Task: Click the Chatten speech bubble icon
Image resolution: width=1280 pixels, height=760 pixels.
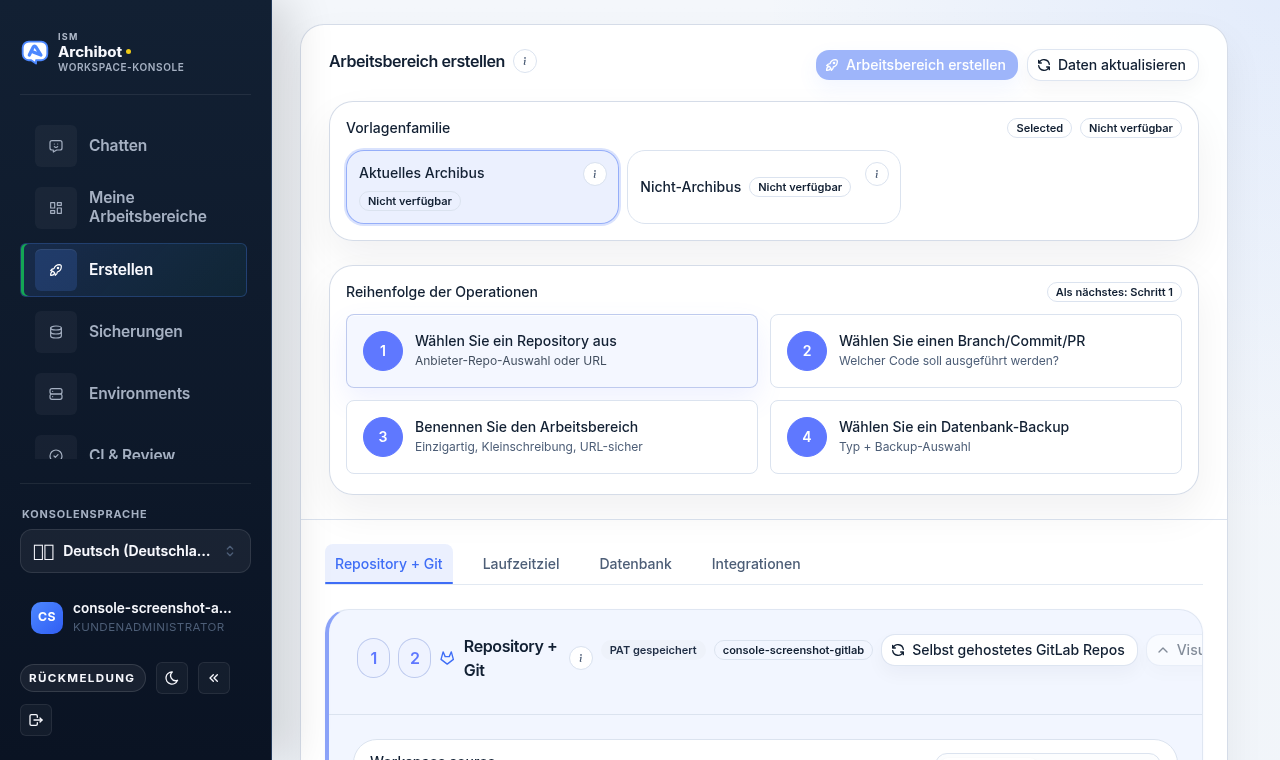Action: (x=56, y=146)
